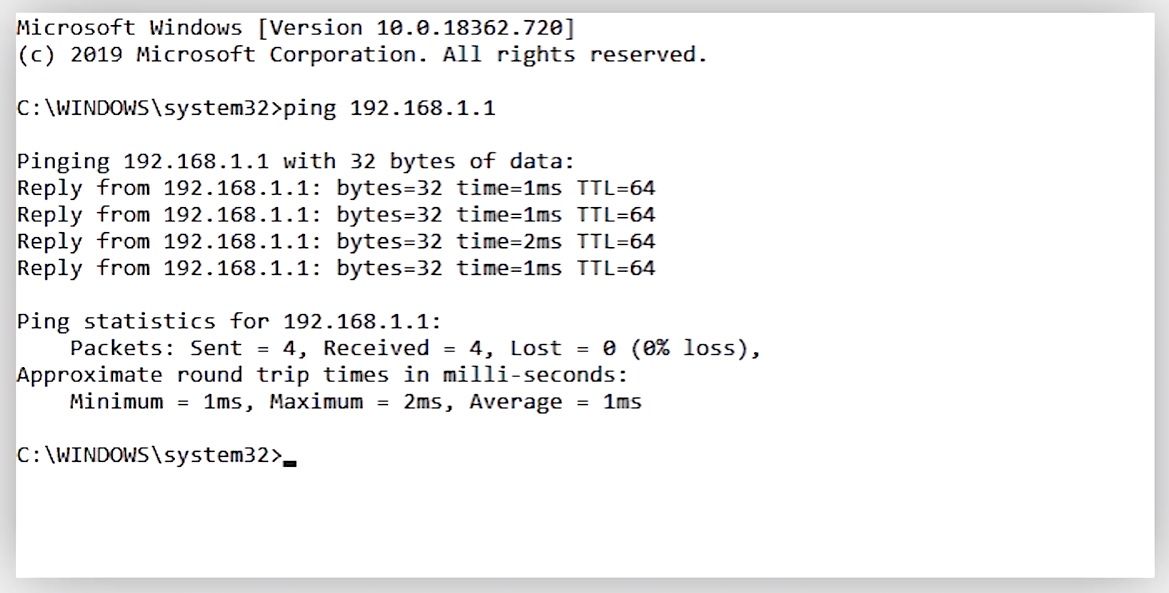Click the Microsoft Windows text in header line
Image resolution: width=1169 pixels, height=593 pixels.
click(x=129, y=28)
